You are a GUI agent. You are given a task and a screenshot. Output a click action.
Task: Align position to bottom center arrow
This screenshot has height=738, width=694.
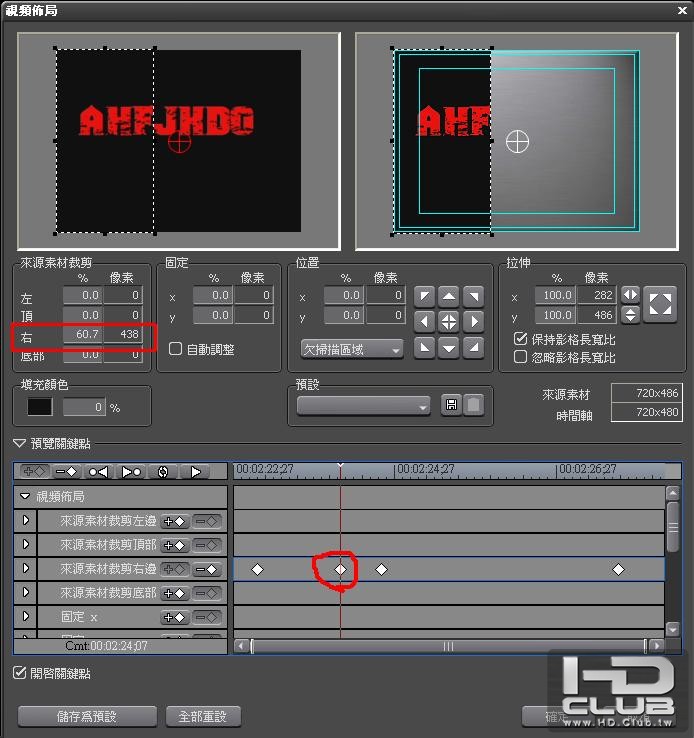449,347
